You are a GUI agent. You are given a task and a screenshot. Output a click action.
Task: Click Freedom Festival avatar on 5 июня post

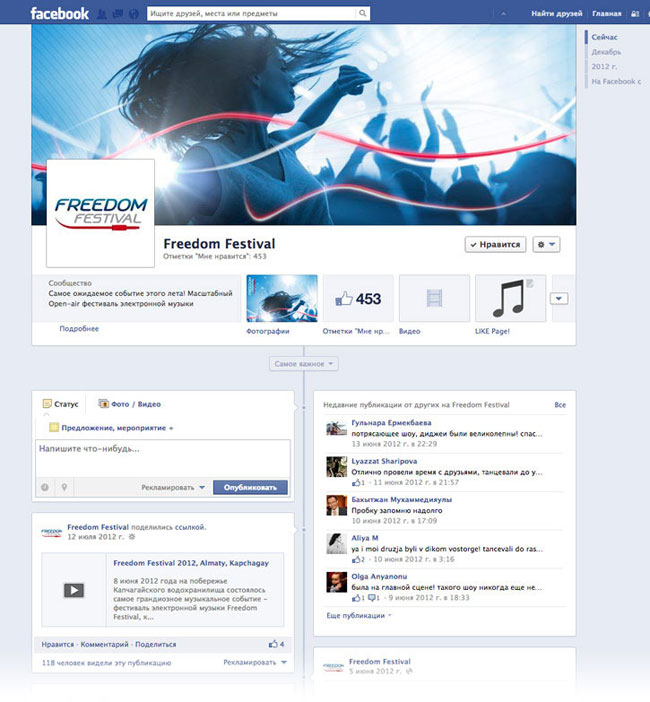point(334,667)
